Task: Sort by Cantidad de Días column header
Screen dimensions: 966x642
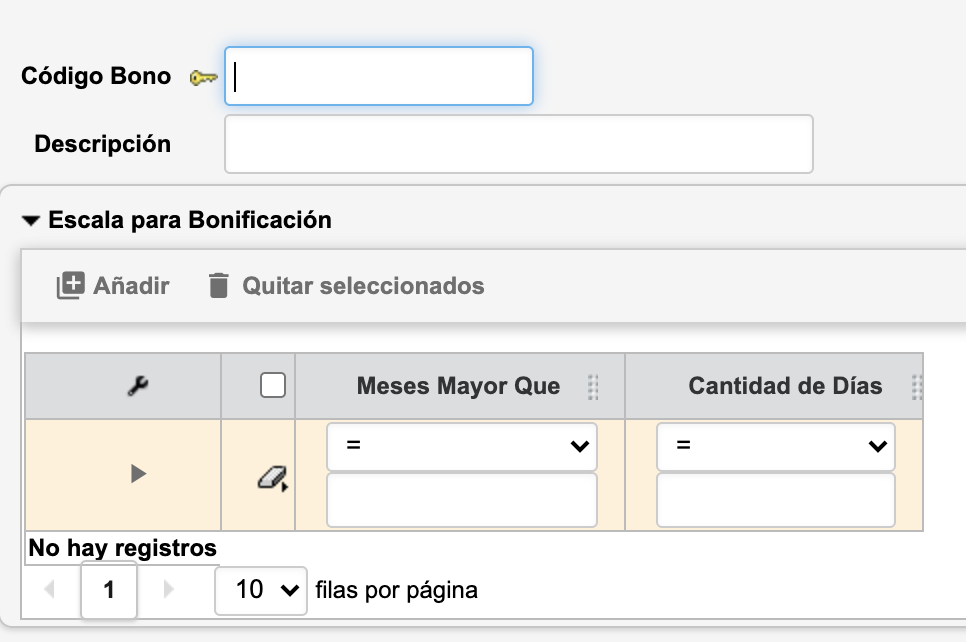Action: 785,386
